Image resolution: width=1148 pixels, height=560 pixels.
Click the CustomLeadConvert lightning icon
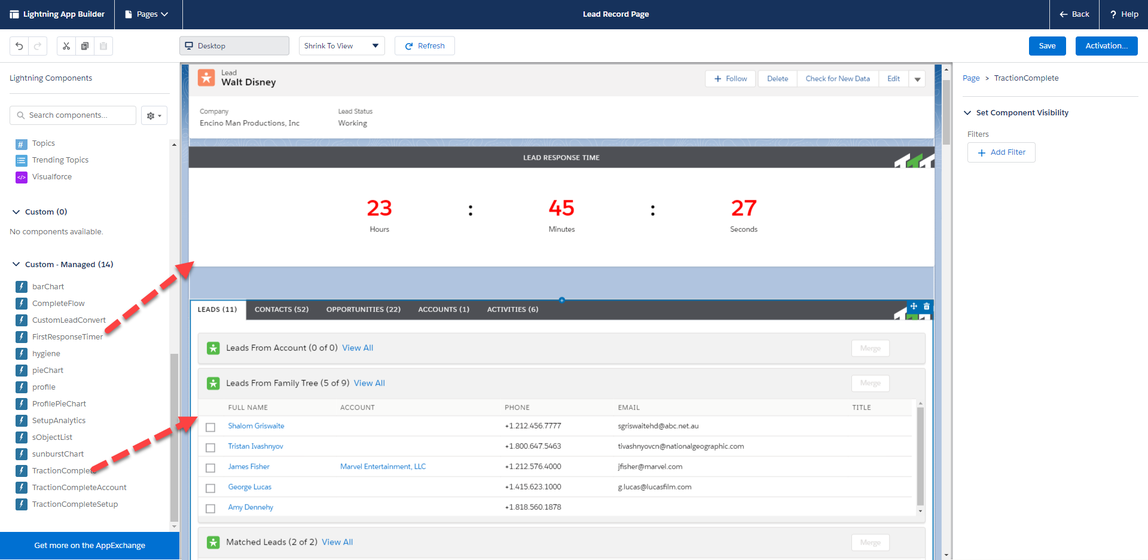20,320
